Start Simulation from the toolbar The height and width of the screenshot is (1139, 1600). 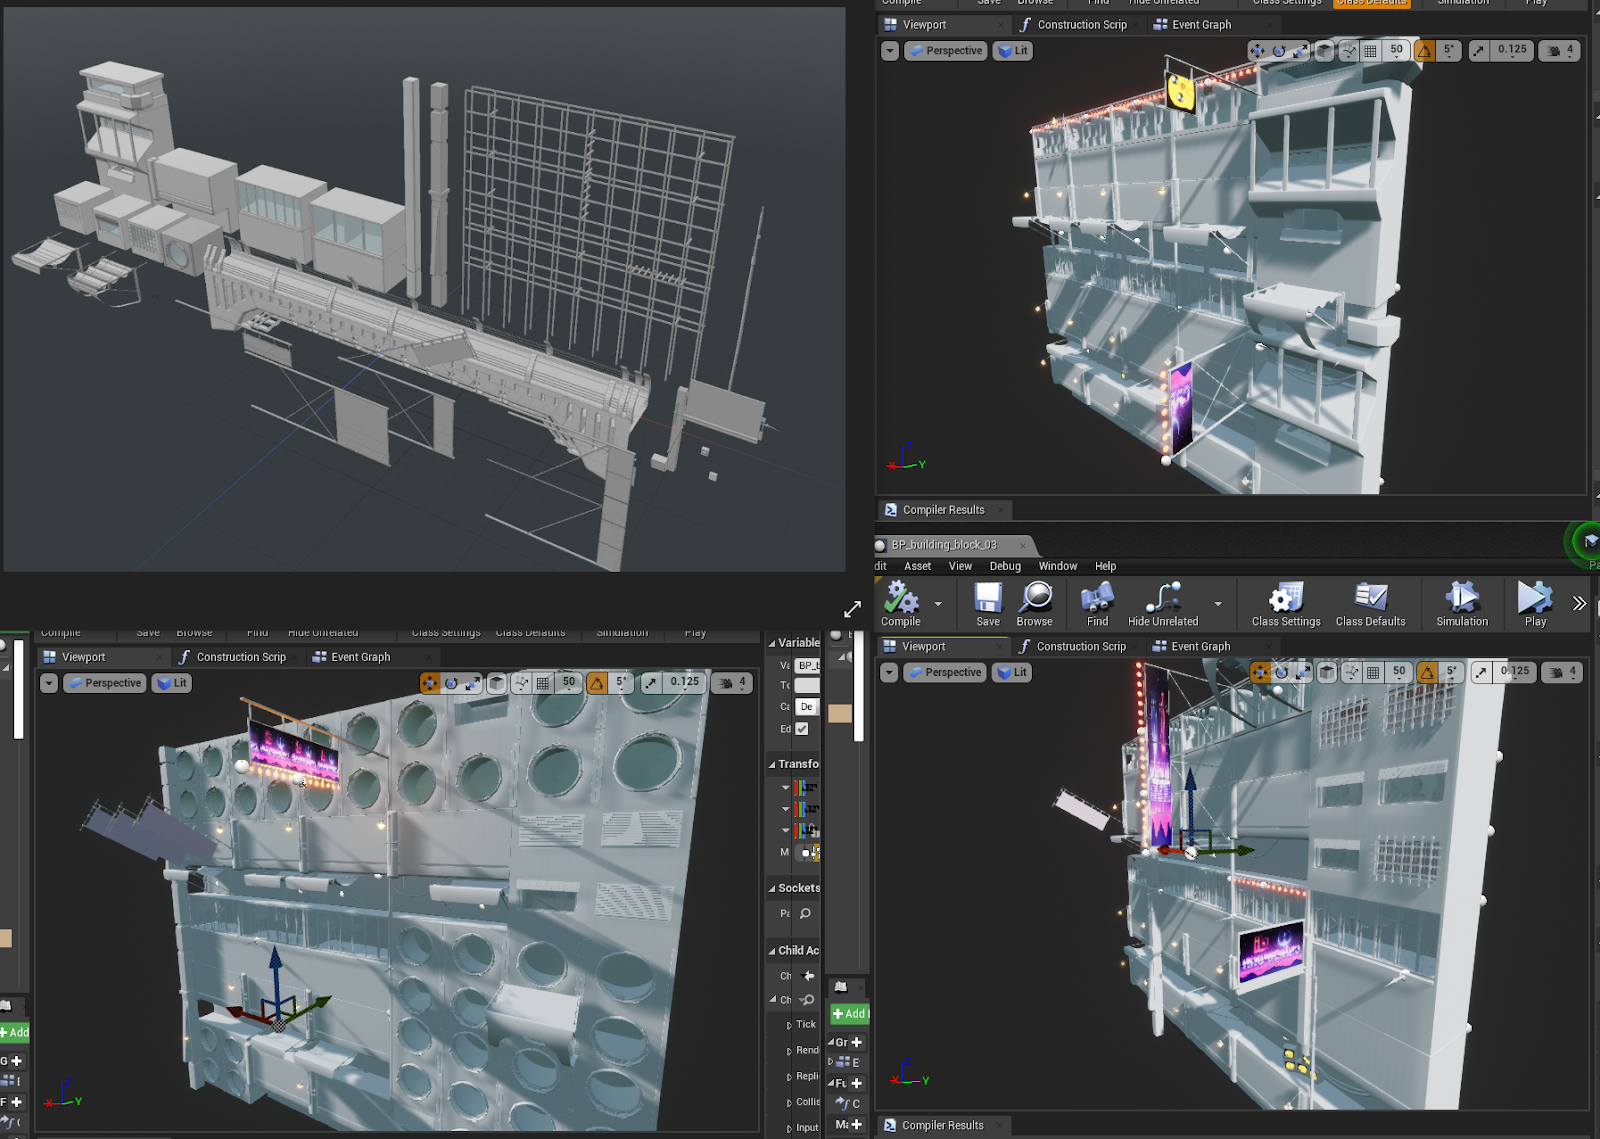coord(1462,598)
